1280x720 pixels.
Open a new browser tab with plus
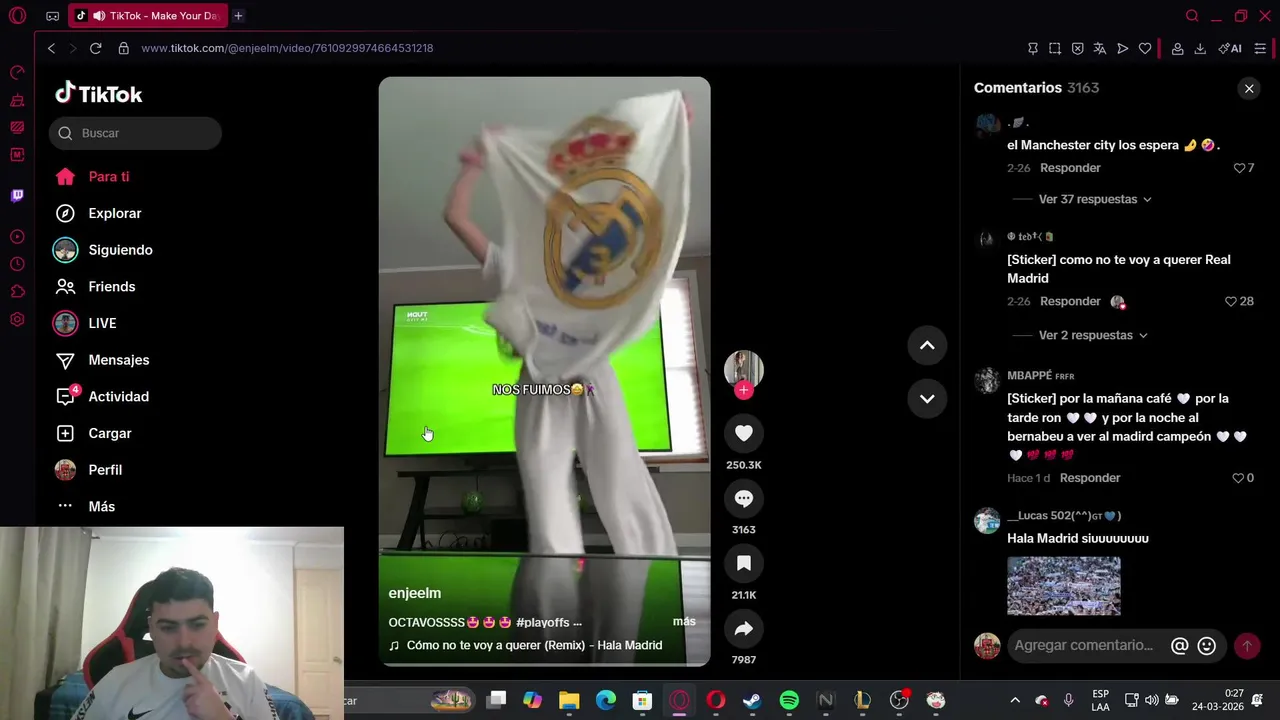tap(238, 16)
